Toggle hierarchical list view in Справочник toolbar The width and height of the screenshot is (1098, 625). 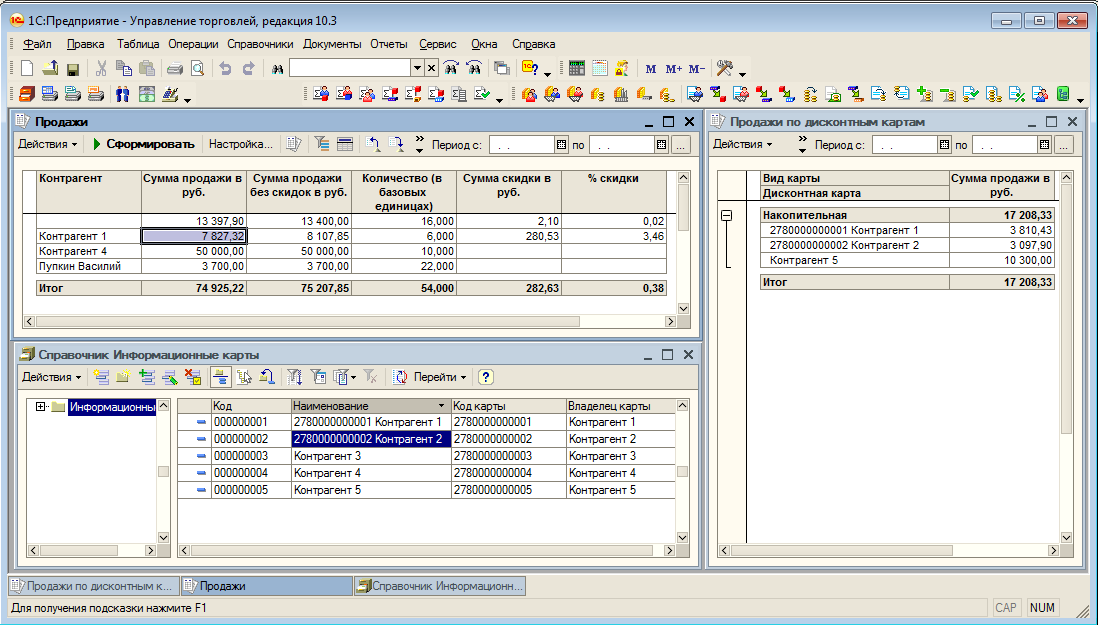220,377
